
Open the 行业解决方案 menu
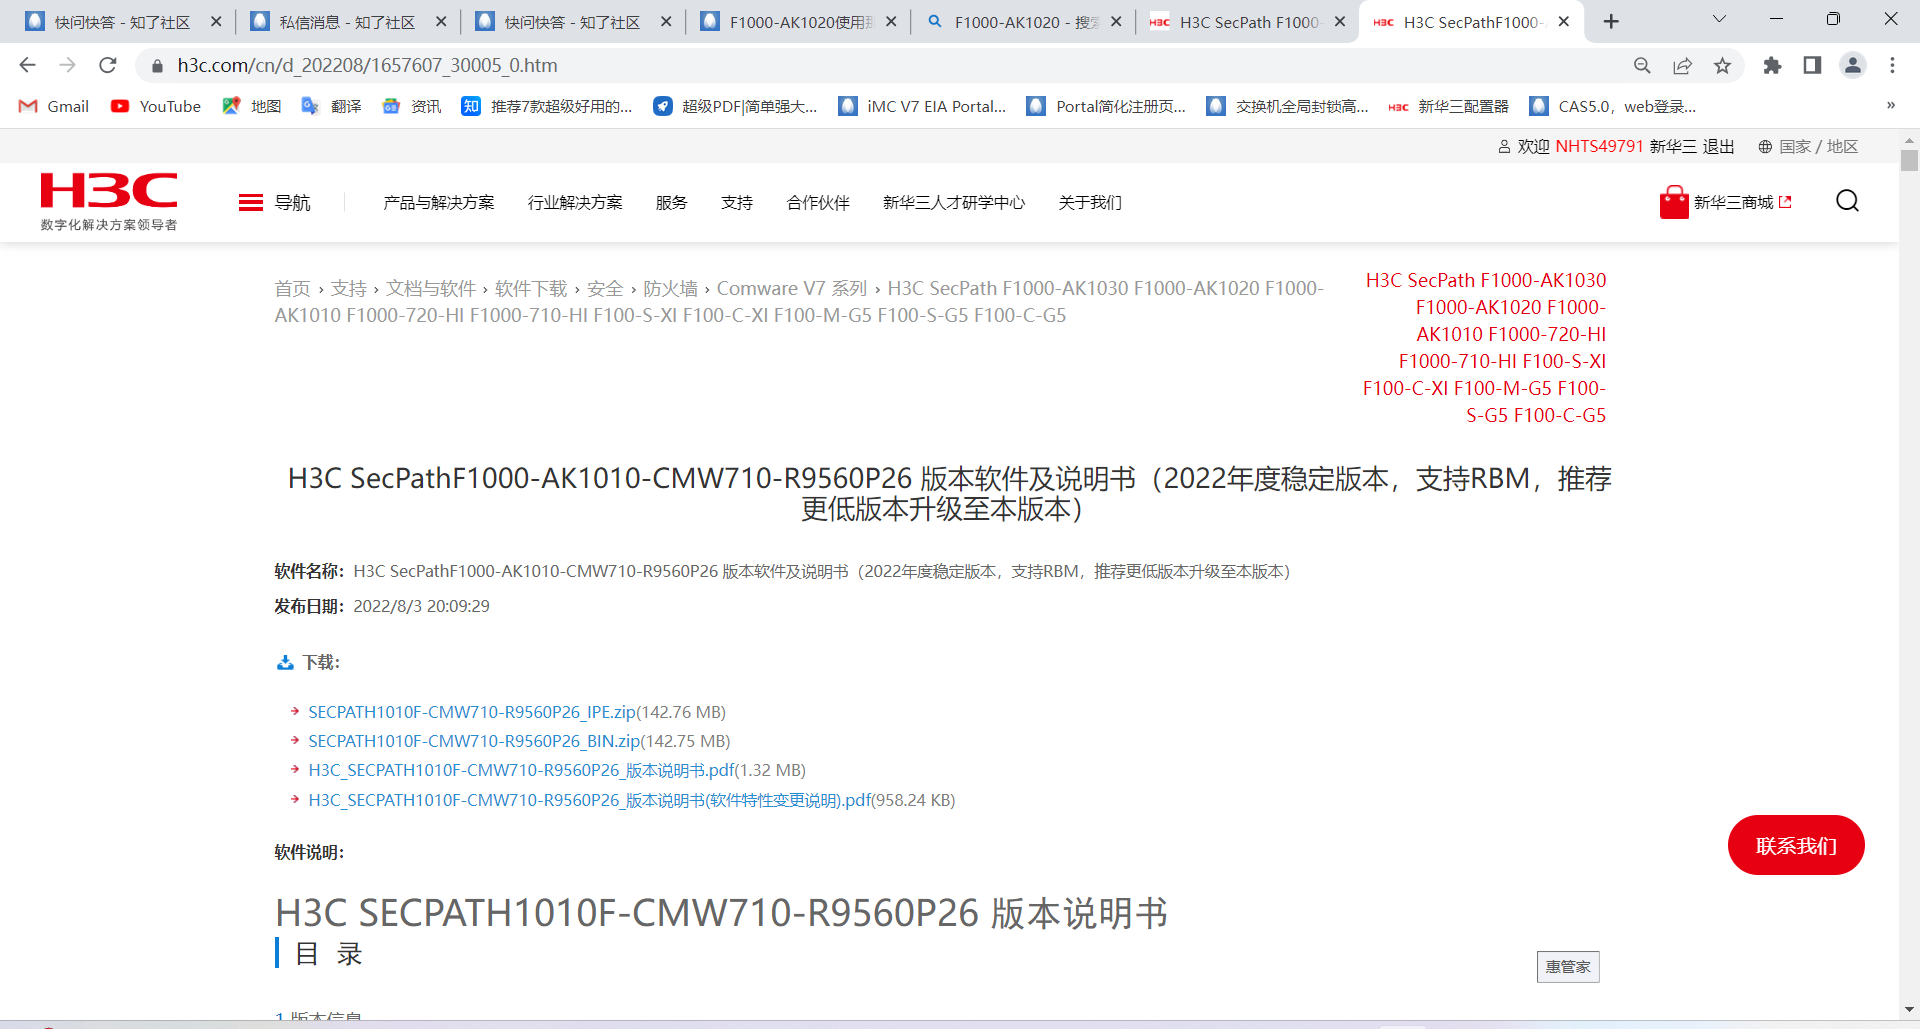coord(575,203)
